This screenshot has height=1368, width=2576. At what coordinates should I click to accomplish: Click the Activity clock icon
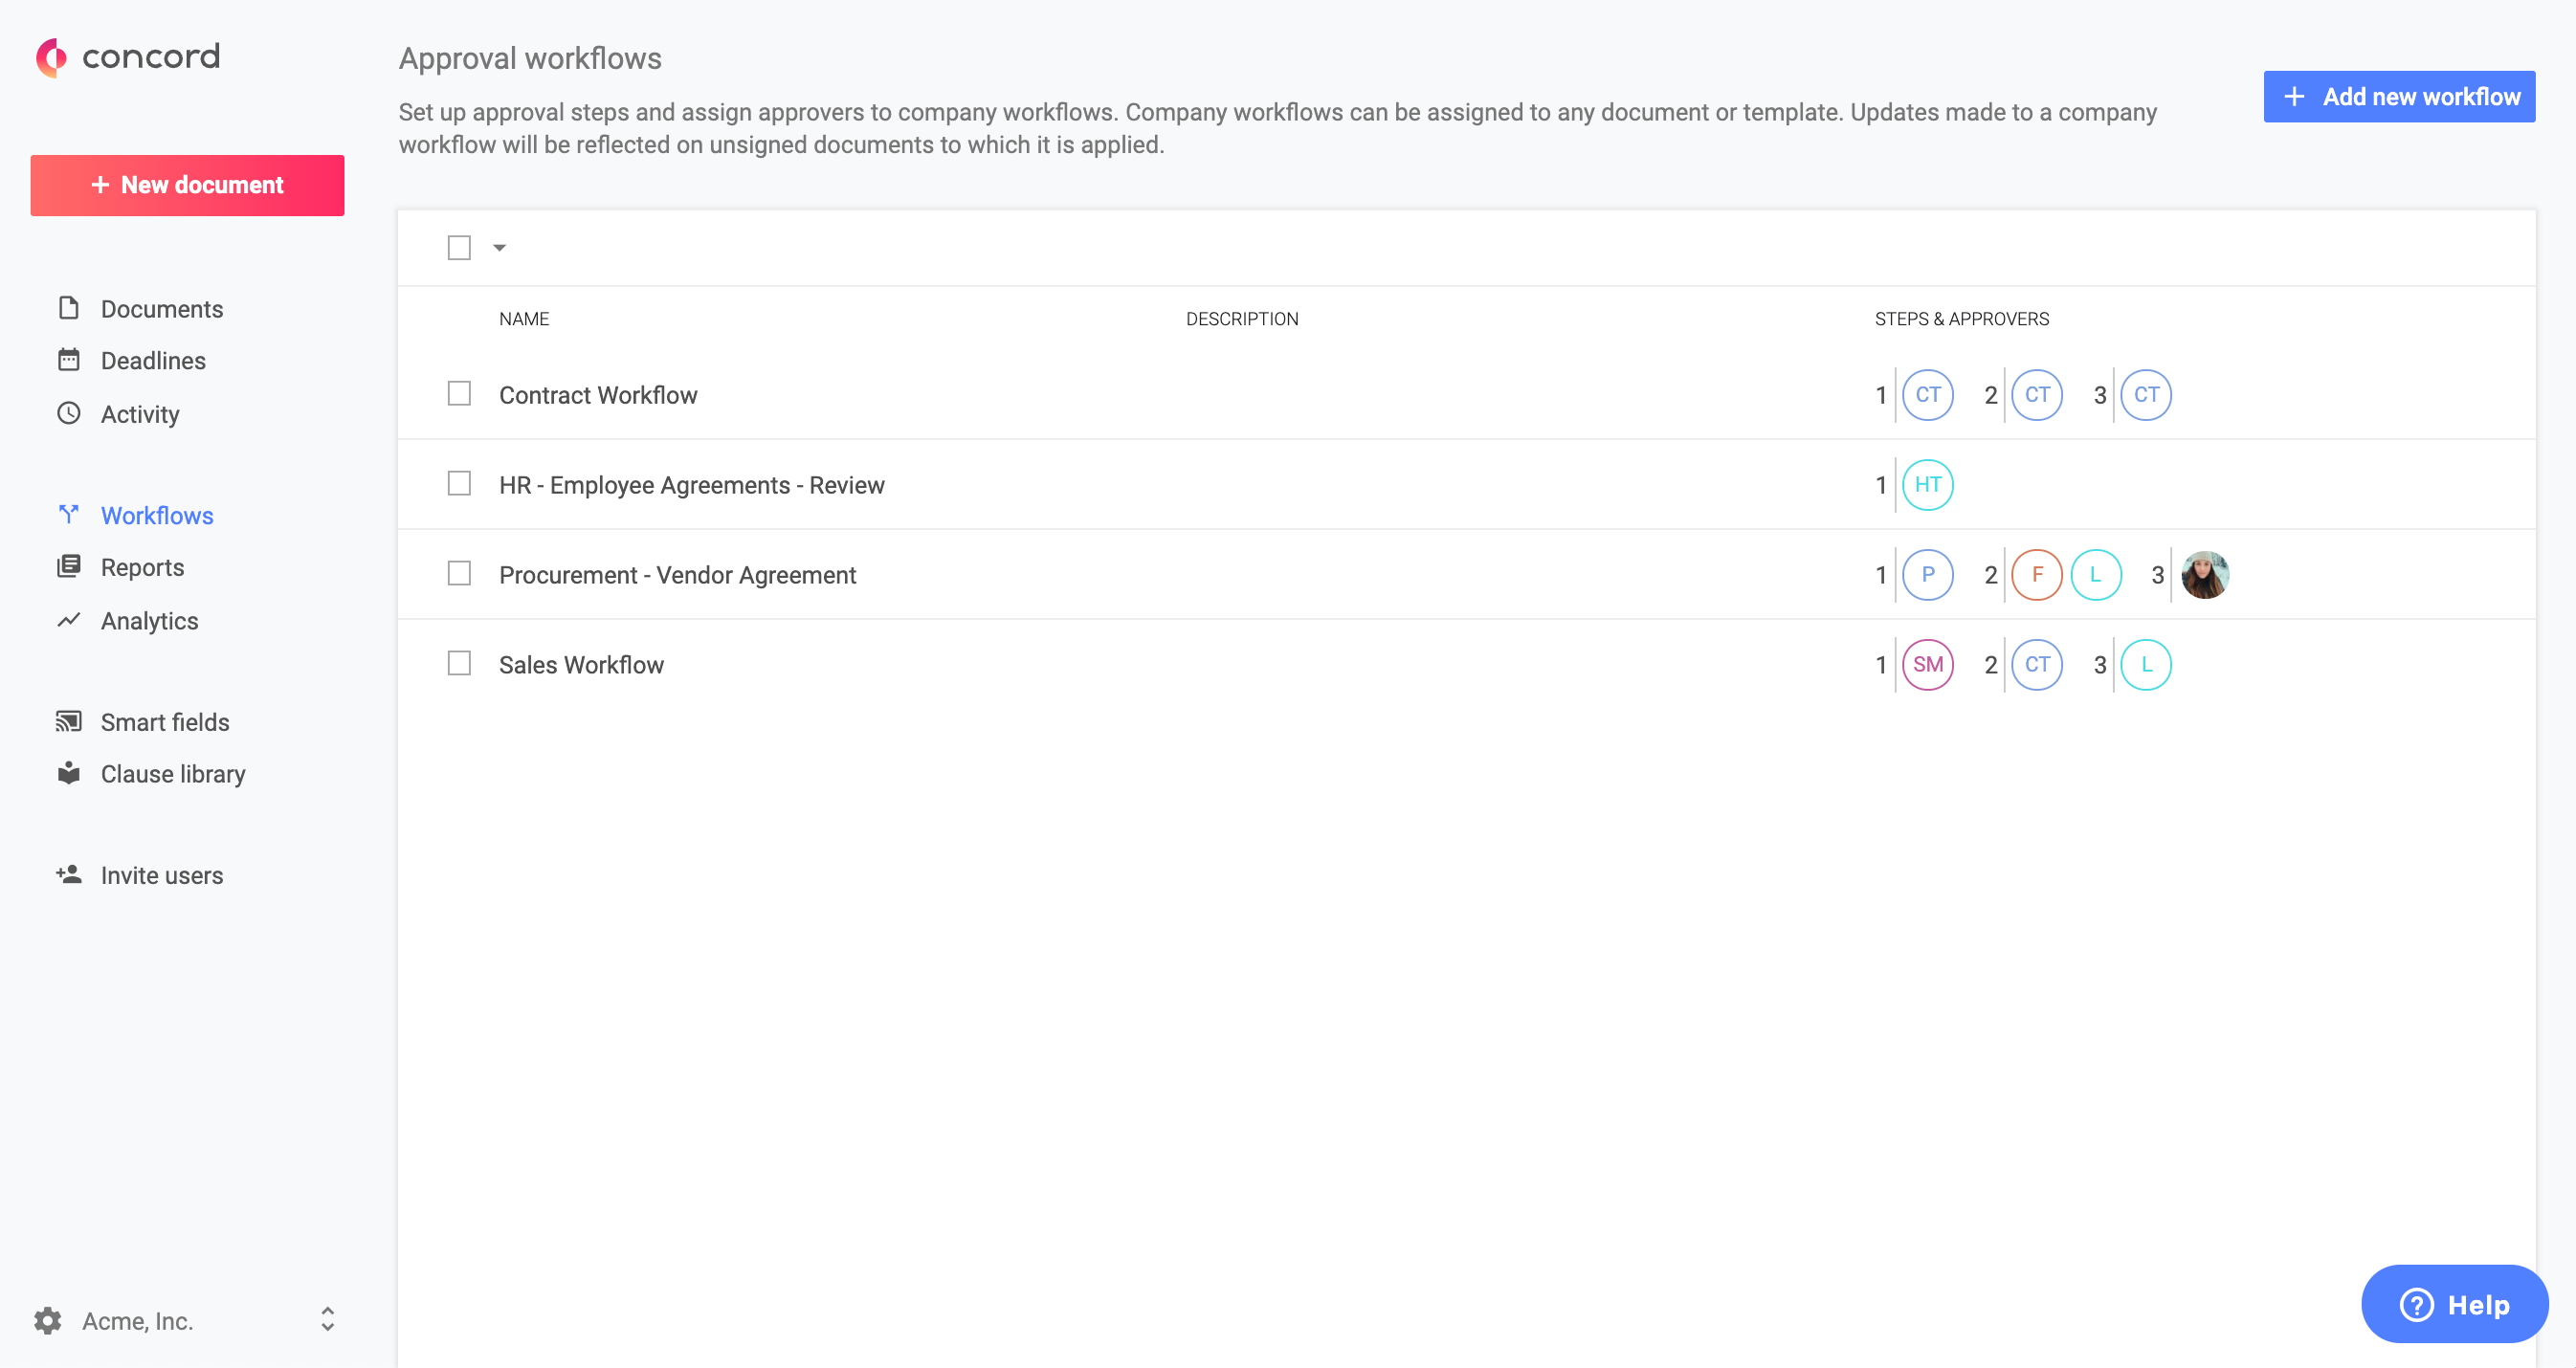click(x=68, y=413)
